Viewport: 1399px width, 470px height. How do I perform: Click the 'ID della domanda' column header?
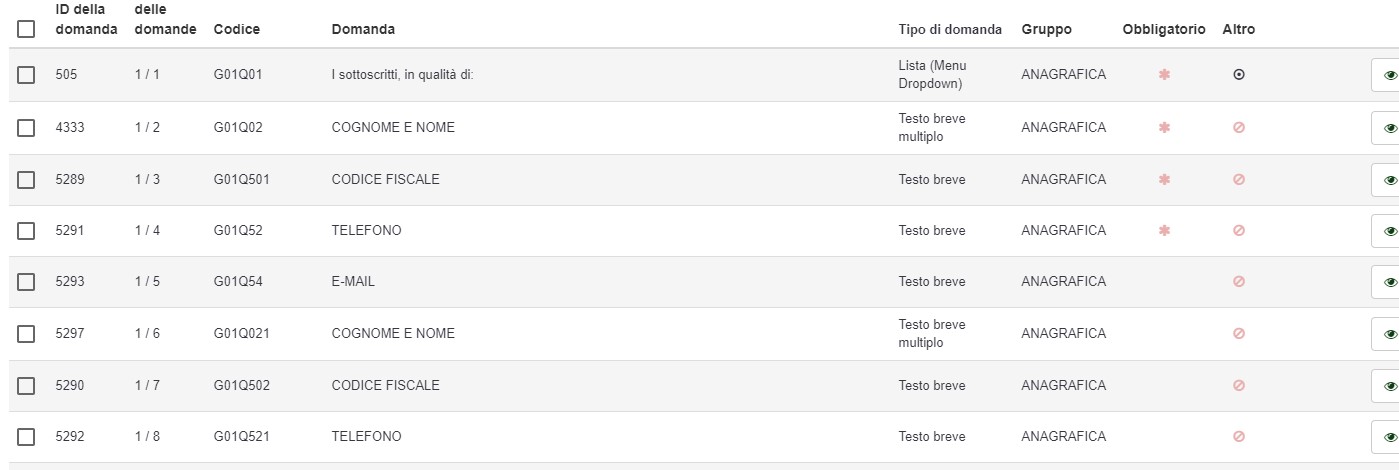[86, 20]
